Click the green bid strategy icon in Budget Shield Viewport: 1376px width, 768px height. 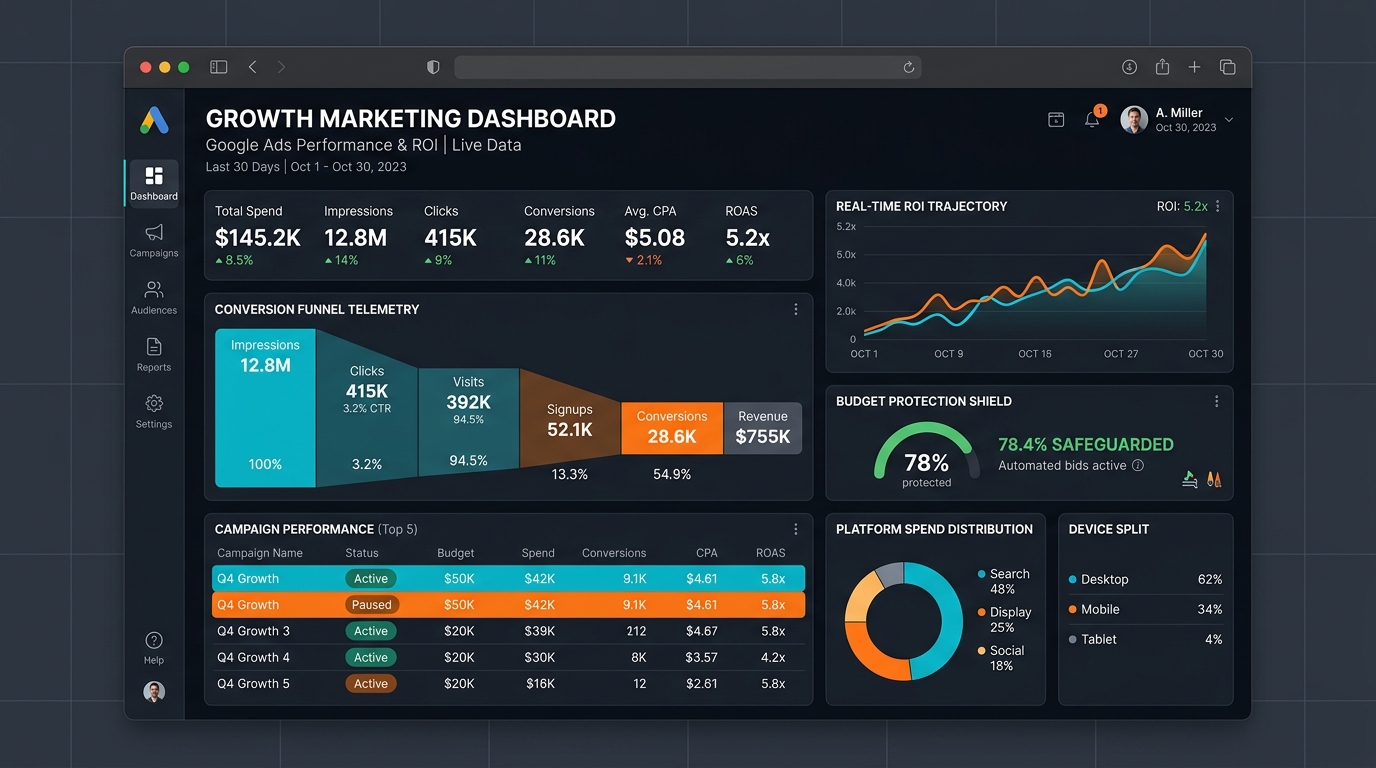[x=1189, y=479]
